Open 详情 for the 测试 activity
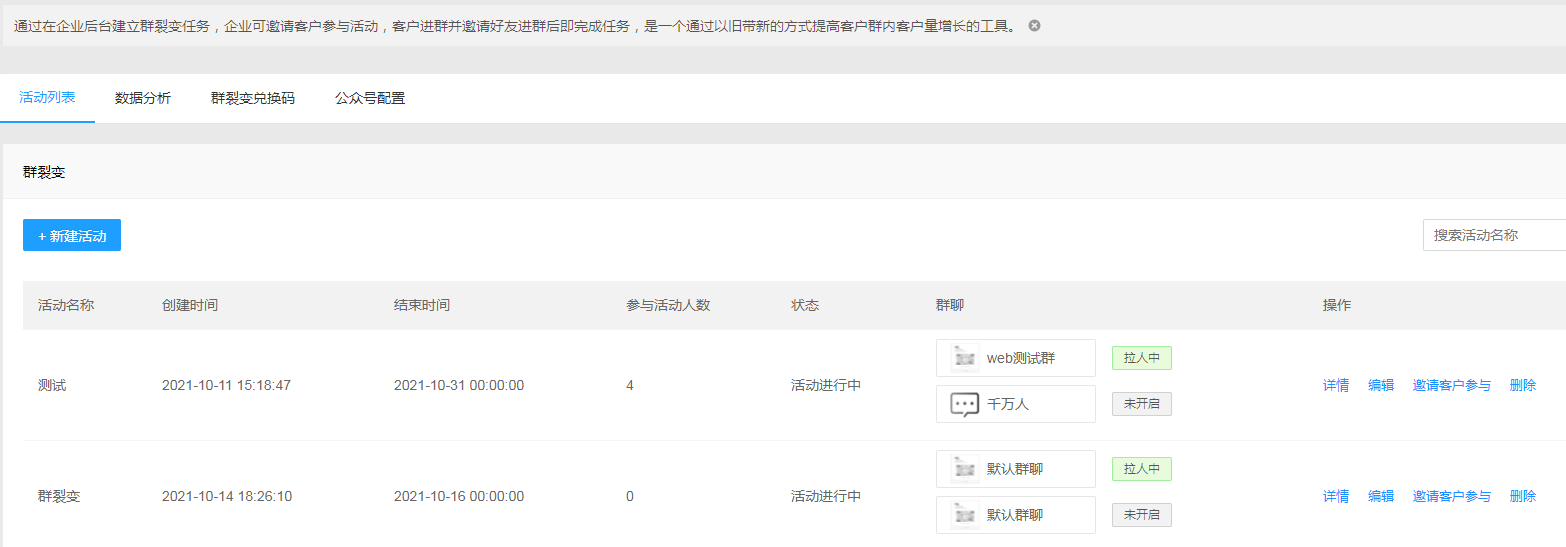 point(1336,385)
